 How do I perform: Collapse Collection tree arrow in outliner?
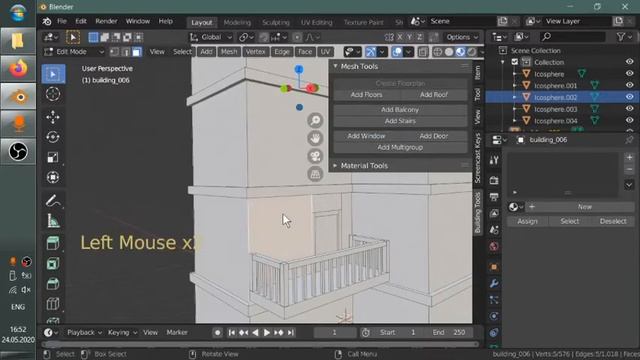503,62
